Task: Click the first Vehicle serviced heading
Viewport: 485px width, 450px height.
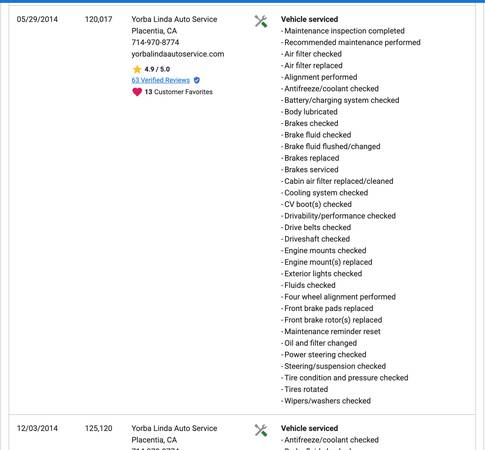Action: pyautogui.click(x=309, y=19)
